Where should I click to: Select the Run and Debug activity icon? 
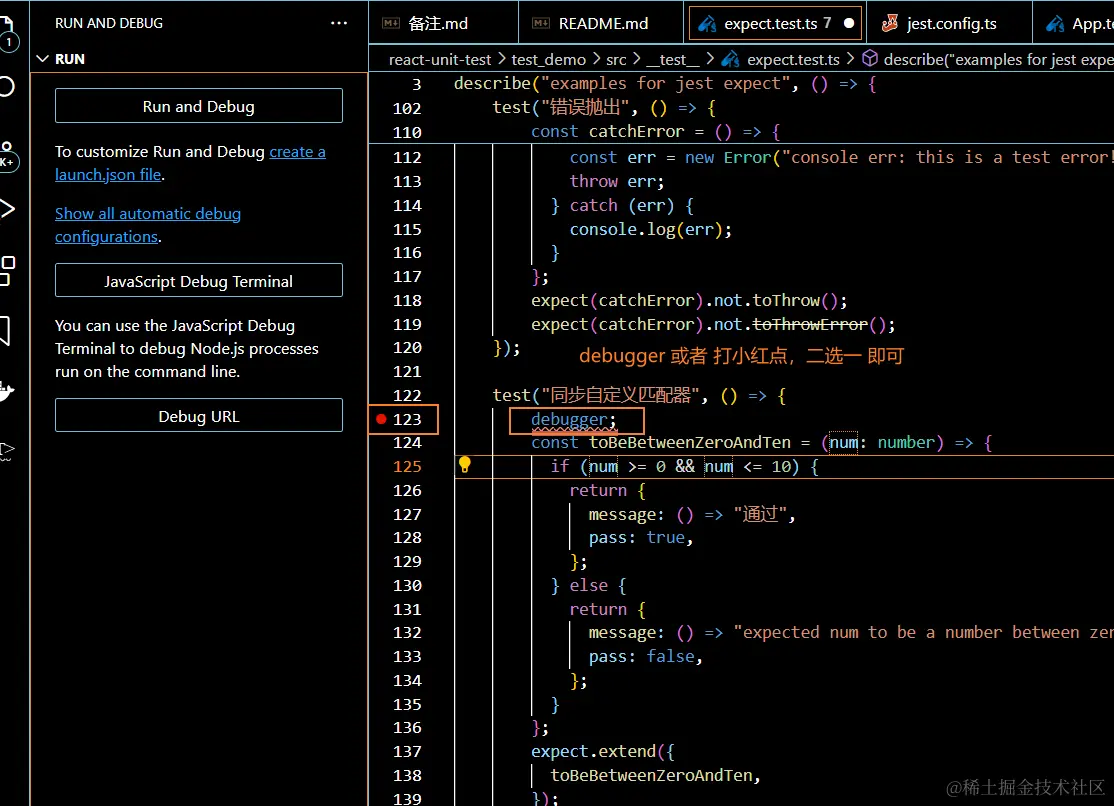(x=6, y=209)
